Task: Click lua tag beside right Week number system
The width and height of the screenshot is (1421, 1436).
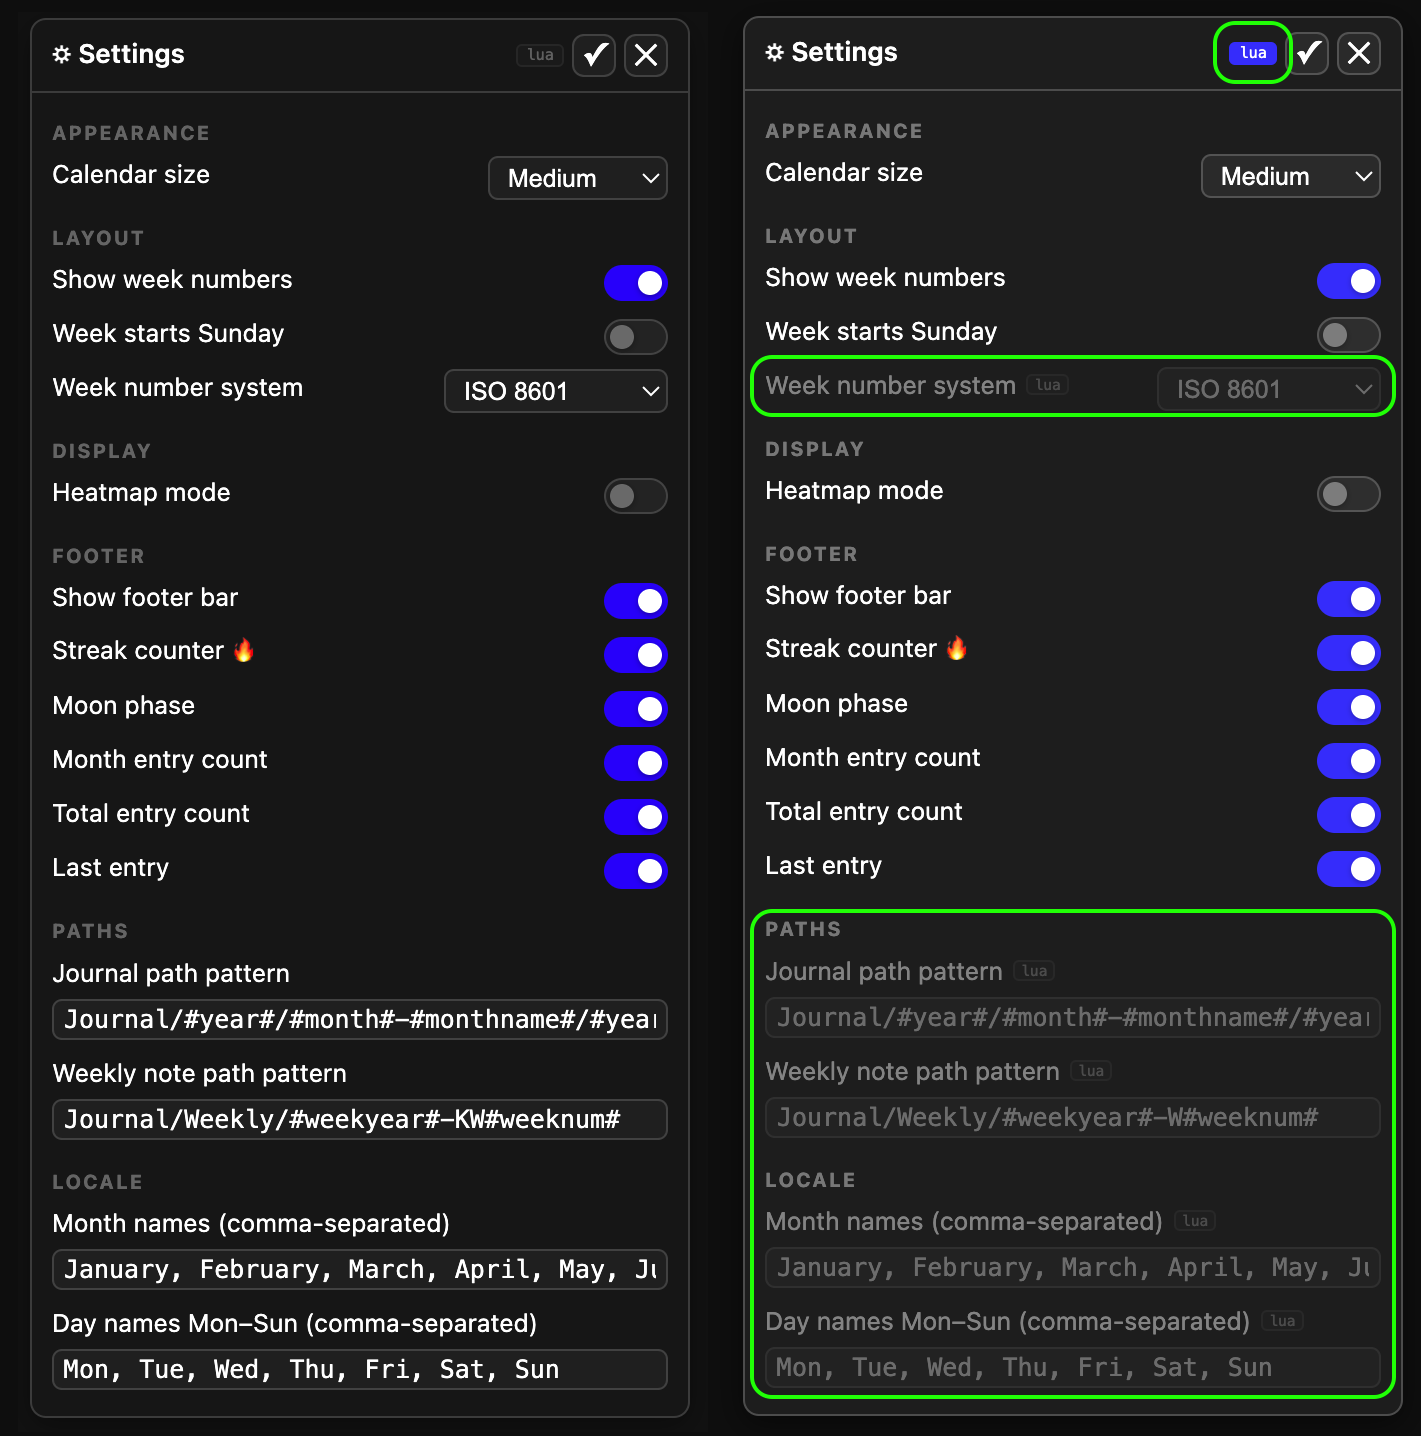Action: pos(1048,385)
